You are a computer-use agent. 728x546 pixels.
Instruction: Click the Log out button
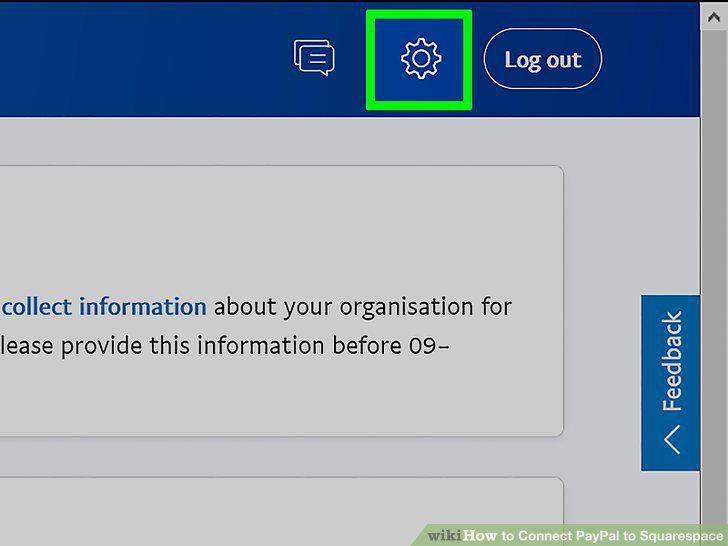click(x=543, y=58)
